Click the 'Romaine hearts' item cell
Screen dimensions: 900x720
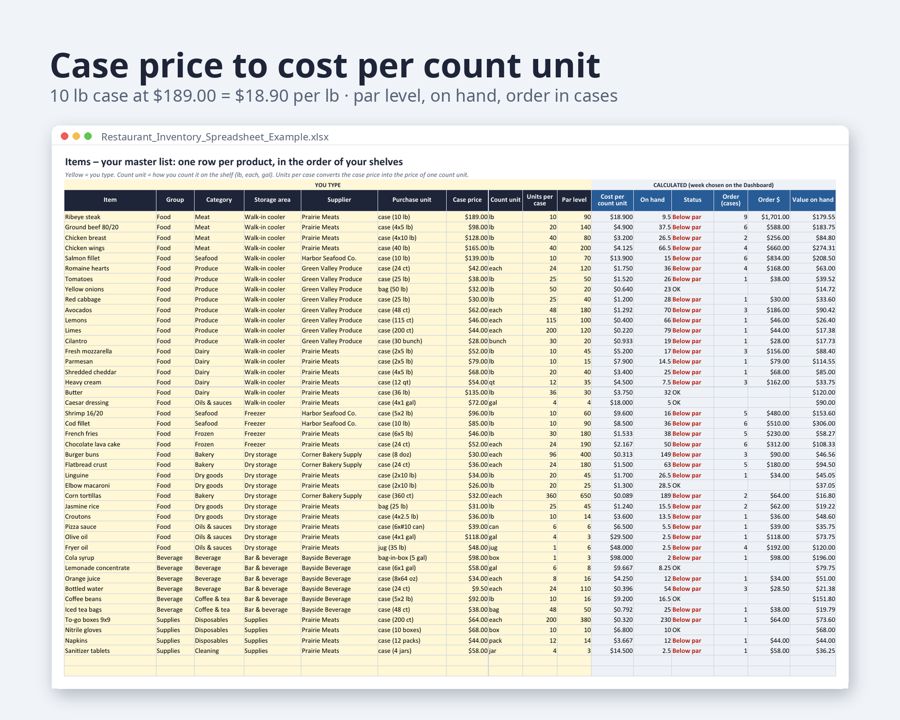coord(110,269)
